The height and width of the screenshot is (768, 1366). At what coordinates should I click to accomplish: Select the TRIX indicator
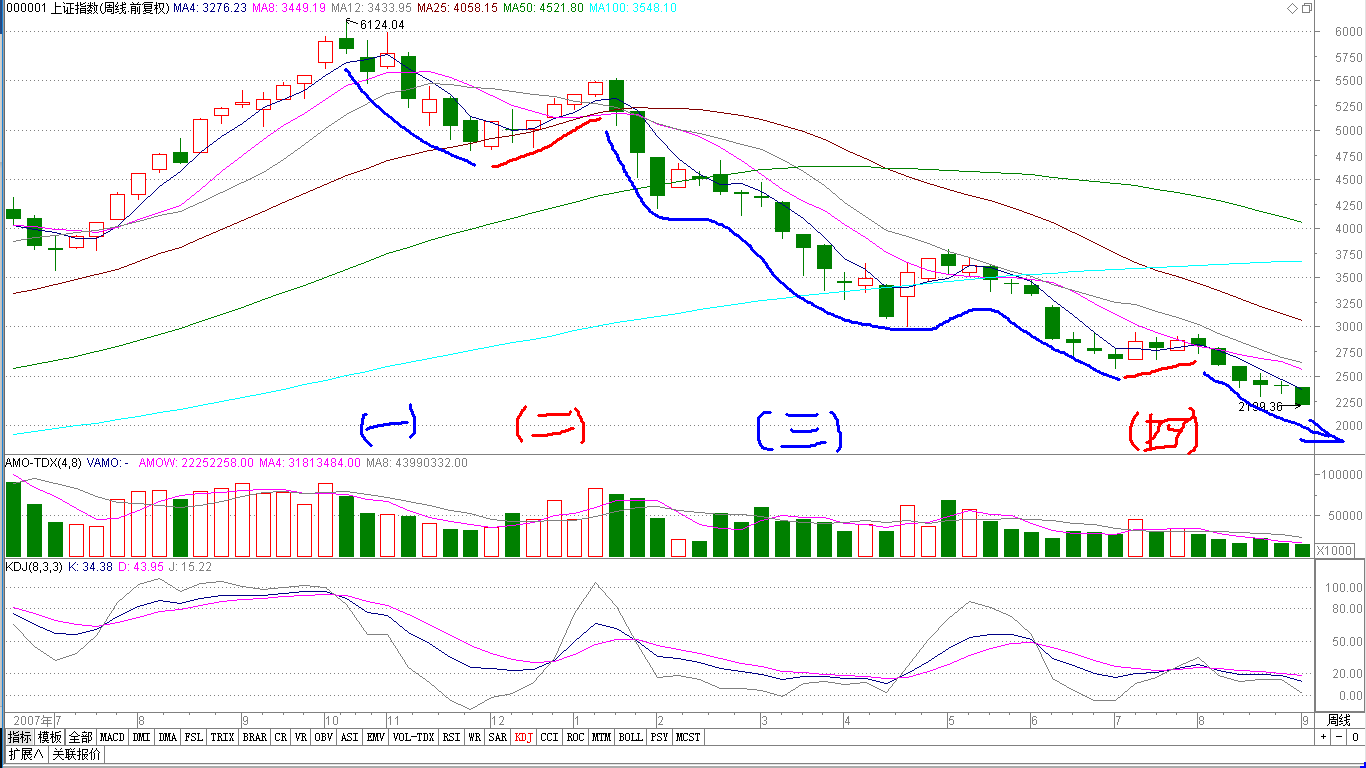pos(222,737)
